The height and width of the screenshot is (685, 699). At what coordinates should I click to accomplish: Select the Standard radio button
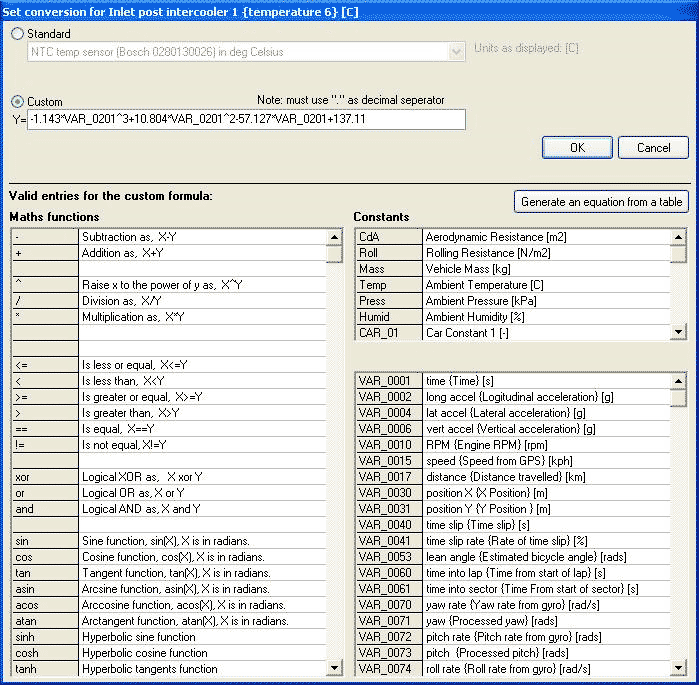(x=17, y=34)
